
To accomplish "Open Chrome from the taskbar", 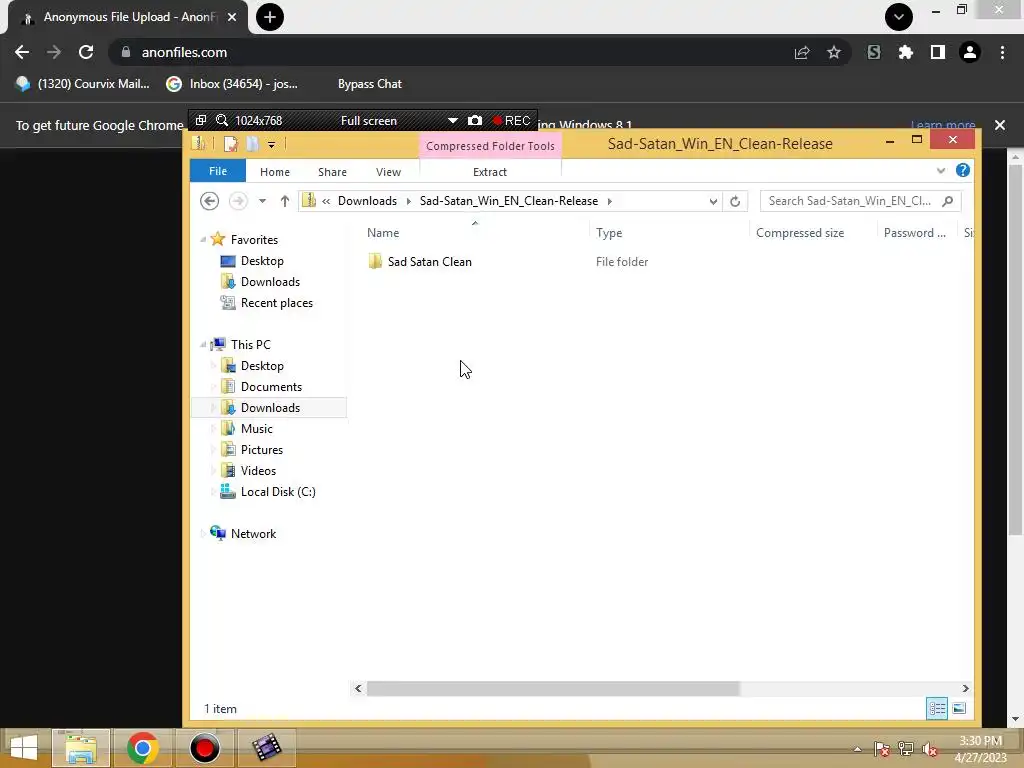I will pos(142,748).
